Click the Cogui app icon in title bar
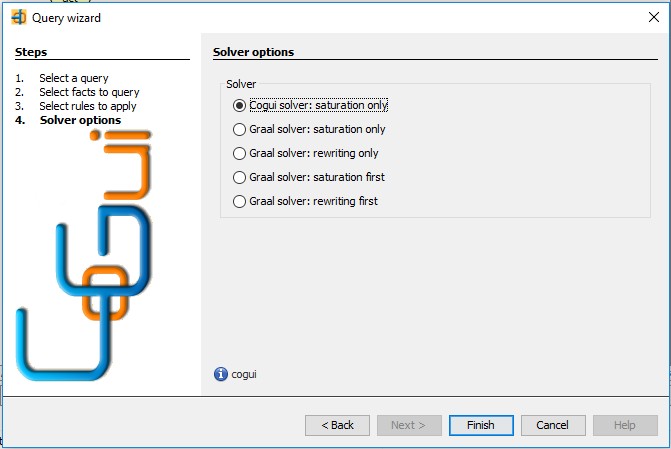 click(x=18, y=18)
